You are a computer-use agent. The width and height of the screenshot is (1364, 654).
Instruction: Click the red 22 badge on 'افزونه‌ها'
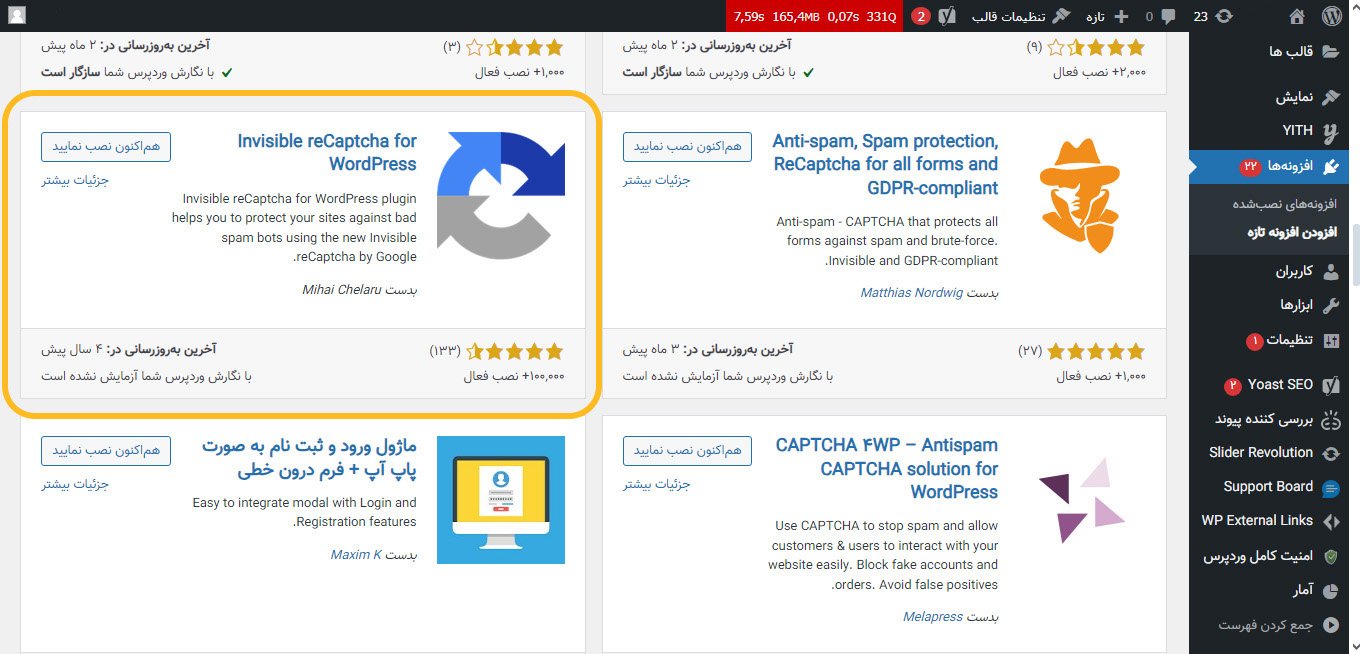point(1251,166)
